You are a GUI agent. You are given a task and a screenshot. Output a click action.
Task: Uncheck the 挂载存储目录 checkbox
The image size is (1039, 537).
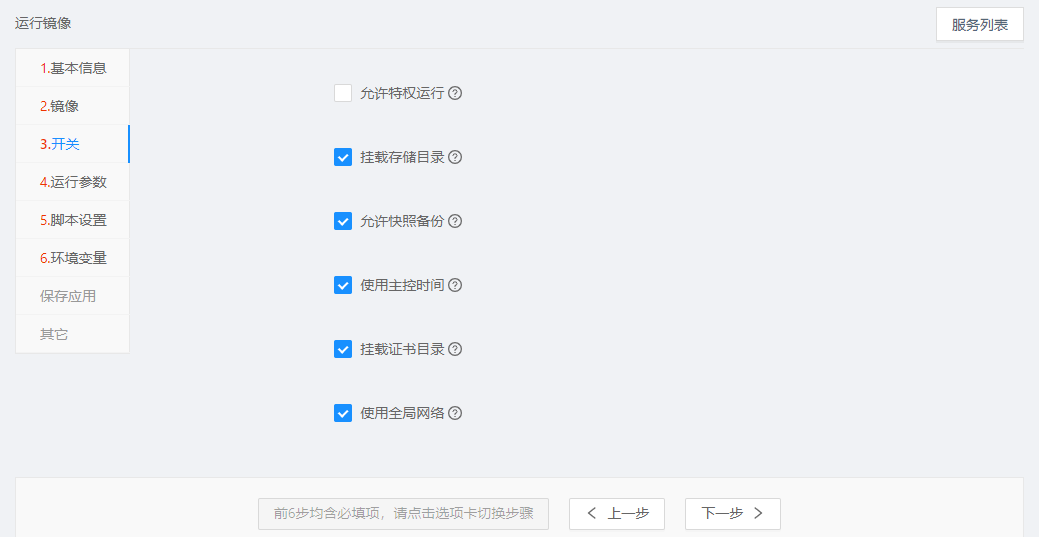pyautogui.click(x=343, y=157)
